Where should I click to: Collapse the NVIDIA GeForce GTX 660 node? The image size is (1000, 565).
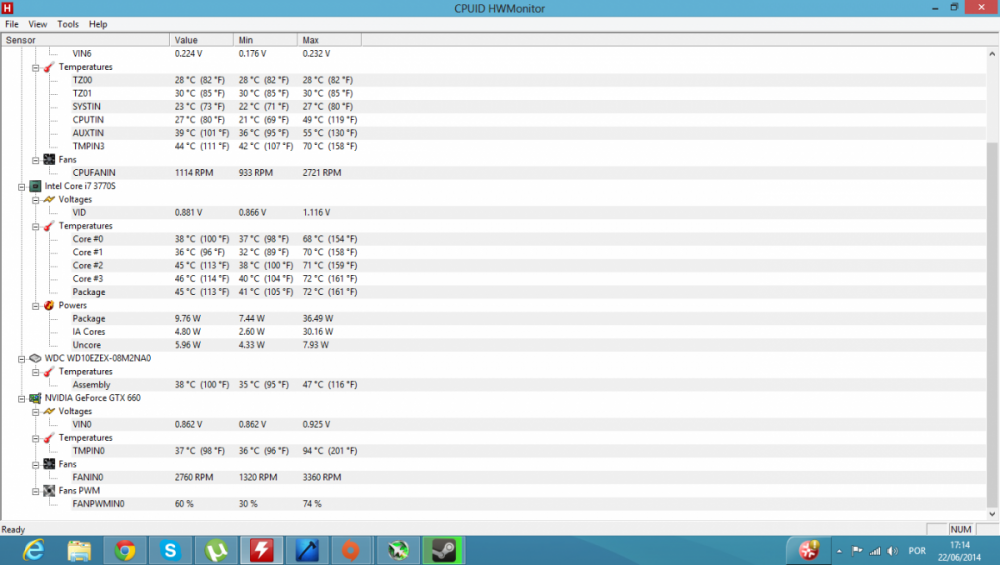click(22, 398)
